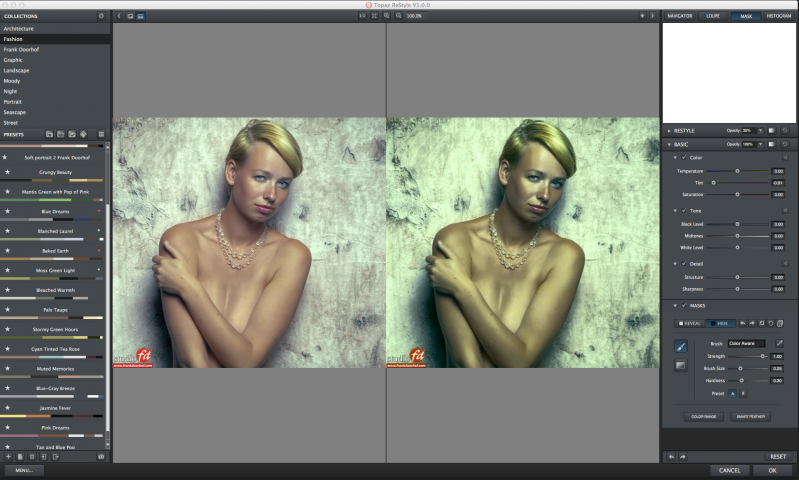
Task: Click the Reset button
Action: 778,457
